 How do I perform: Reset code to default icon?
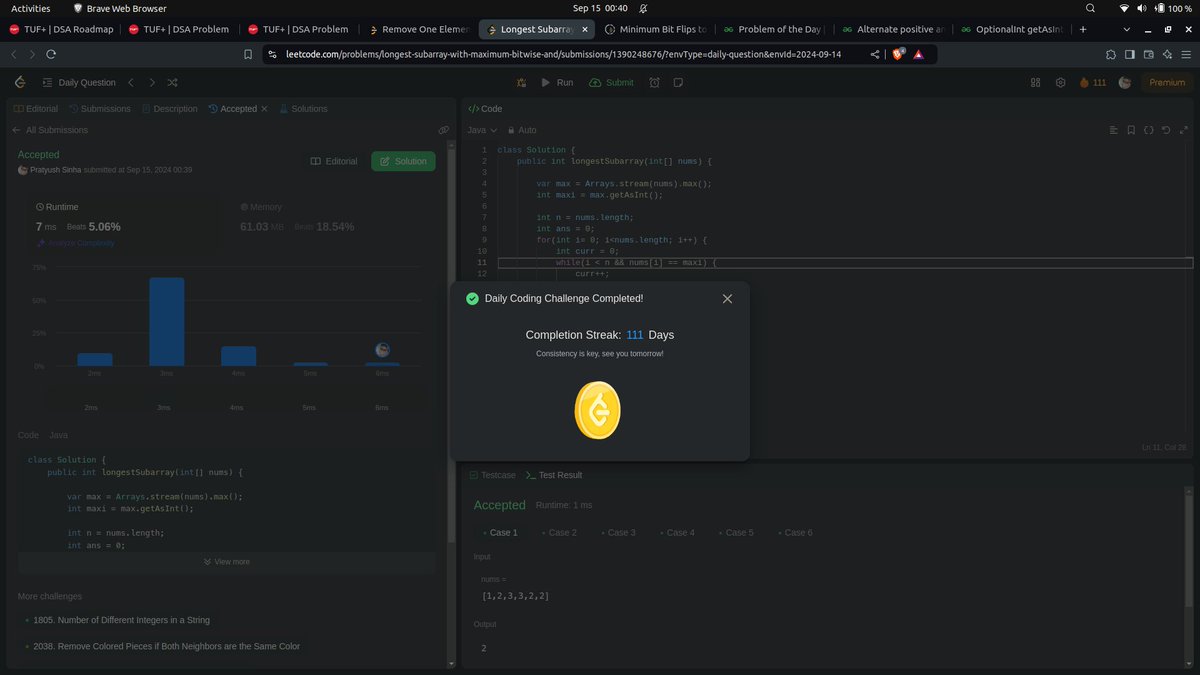(x=1166, y=130)
